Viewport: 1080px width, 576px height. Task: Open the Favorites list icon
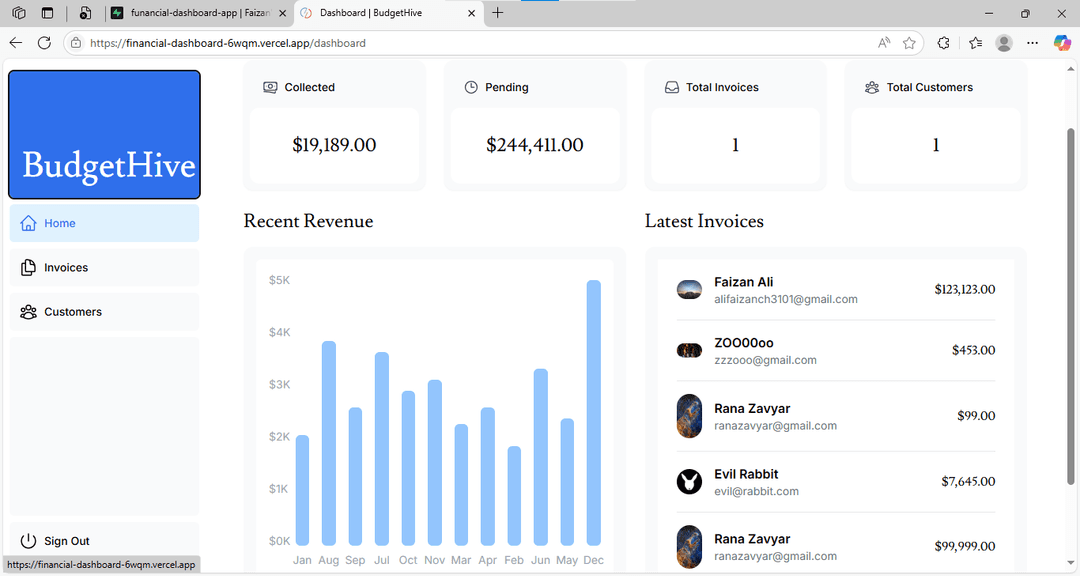(975, 43)
